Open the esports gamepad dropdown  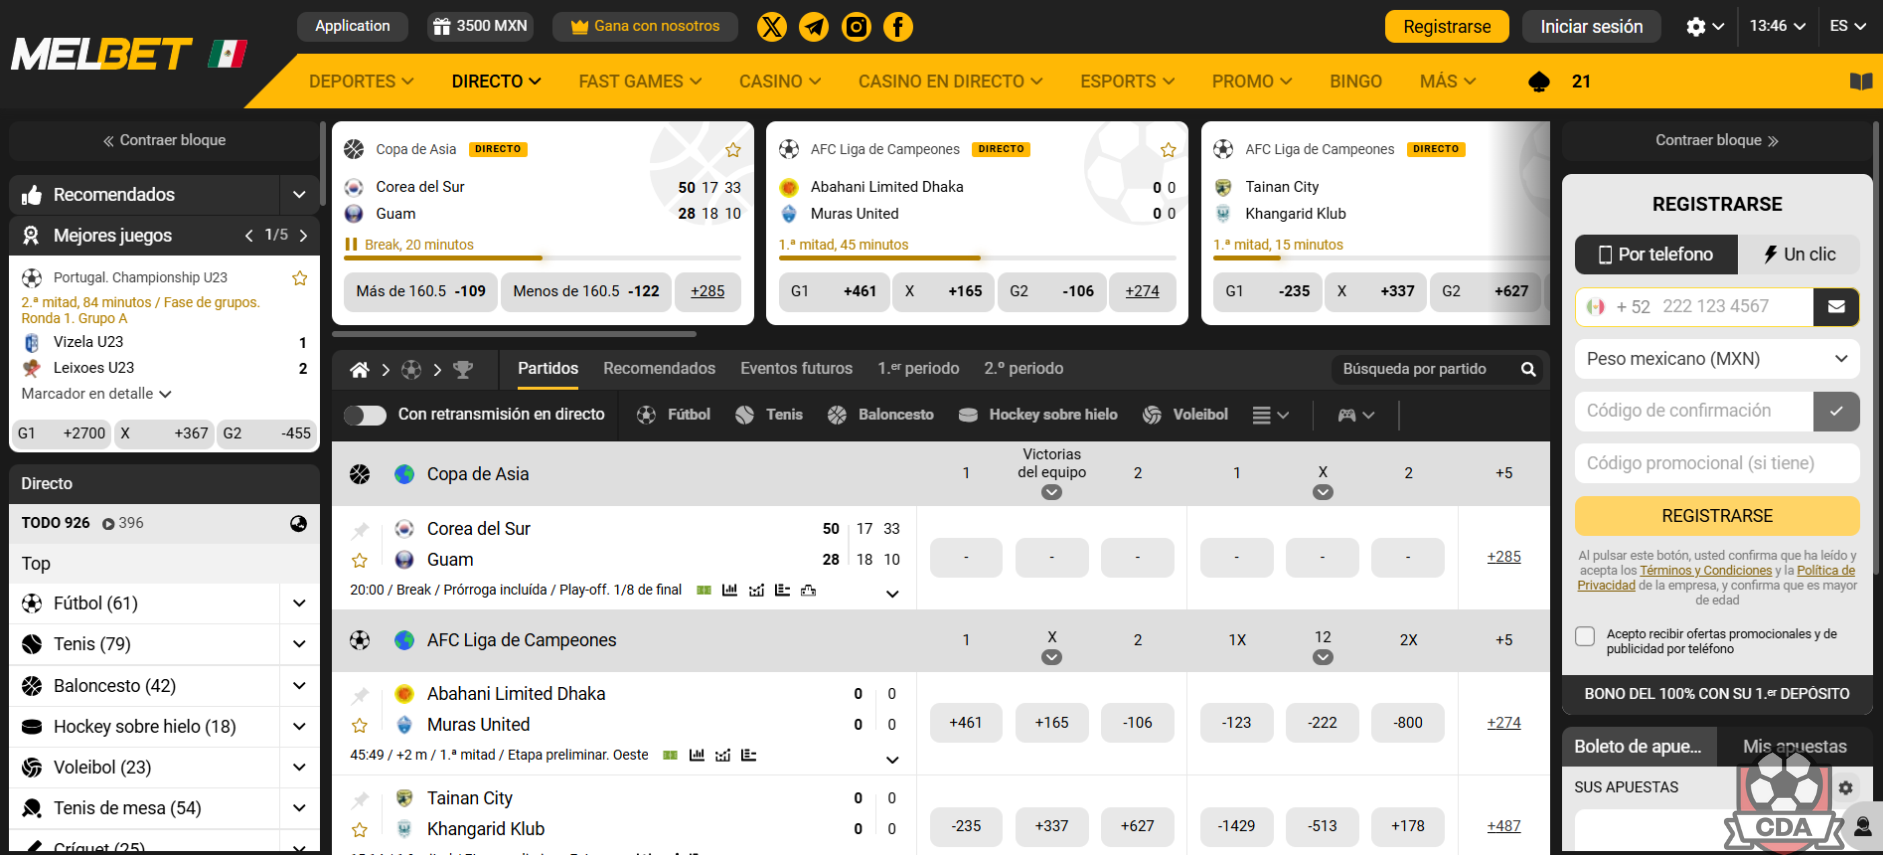tap(1356, 415)
